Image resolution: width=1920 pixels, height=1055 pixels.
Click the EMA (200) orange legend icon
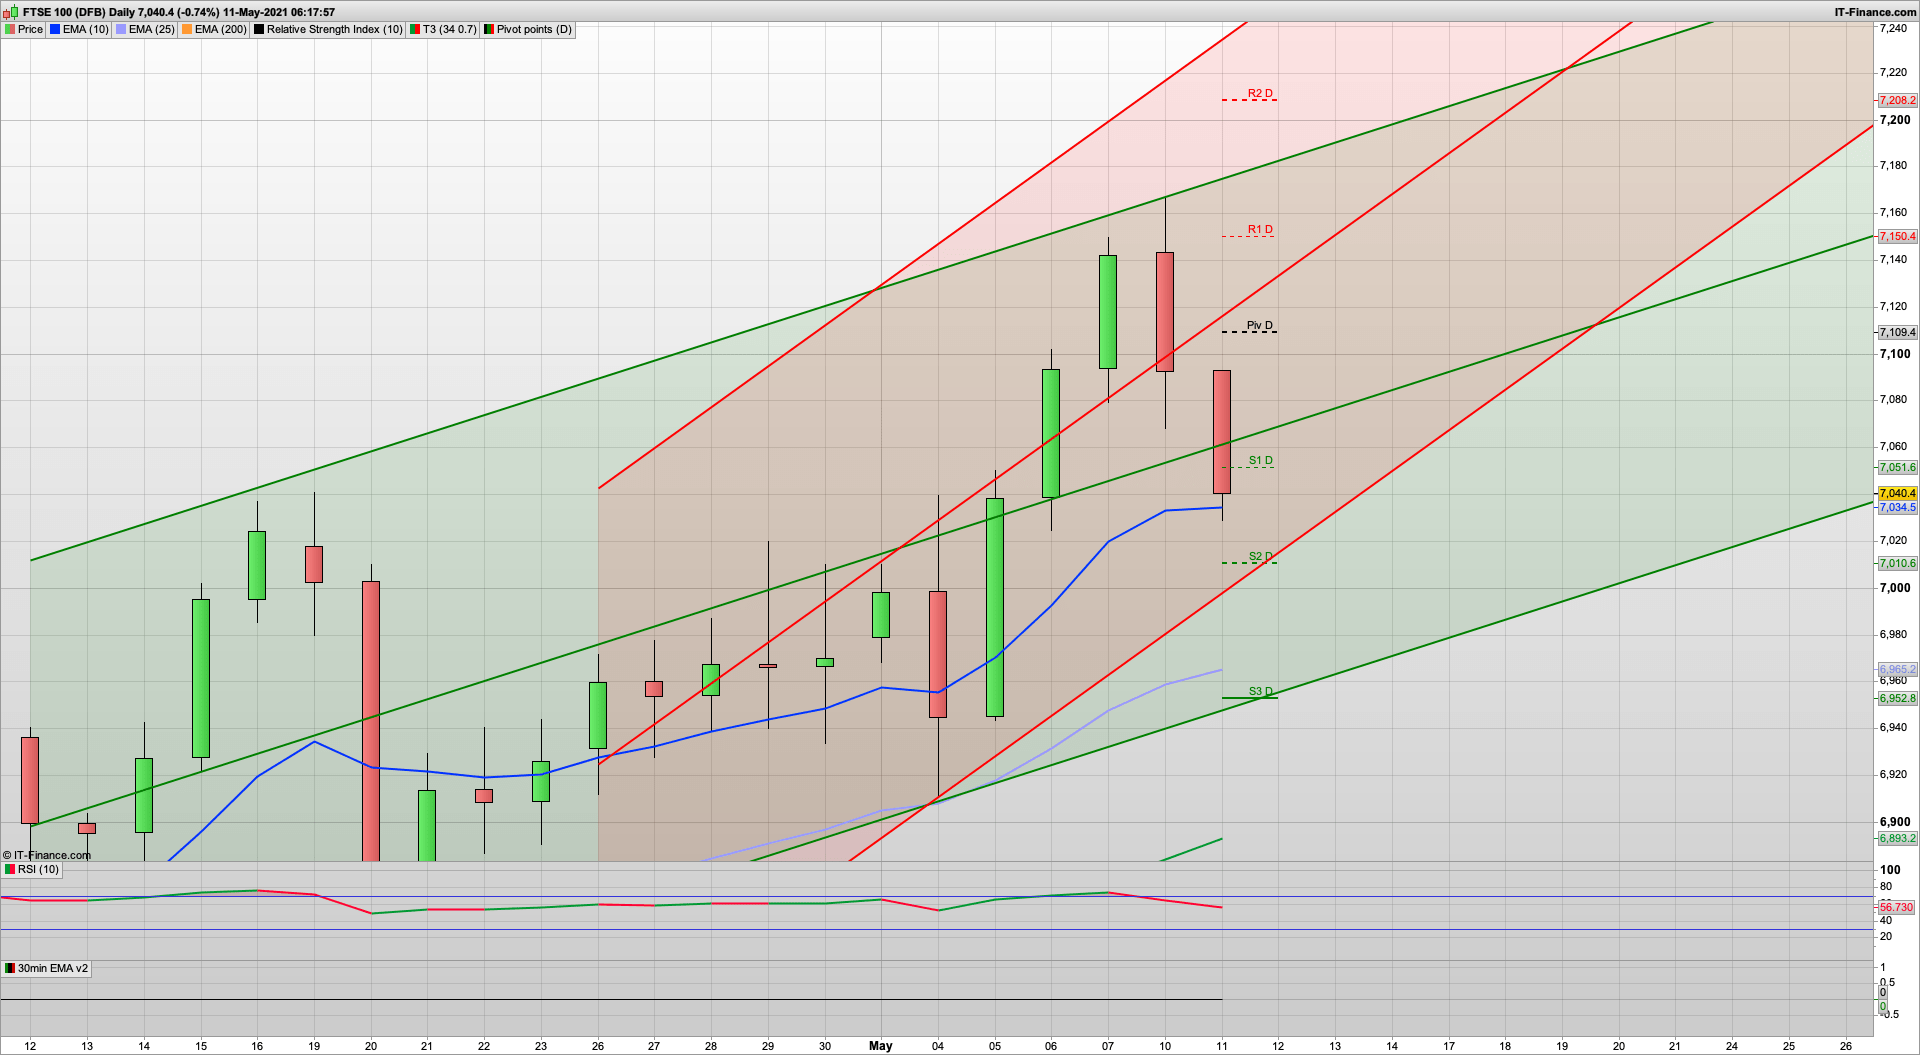coord(185,29)
